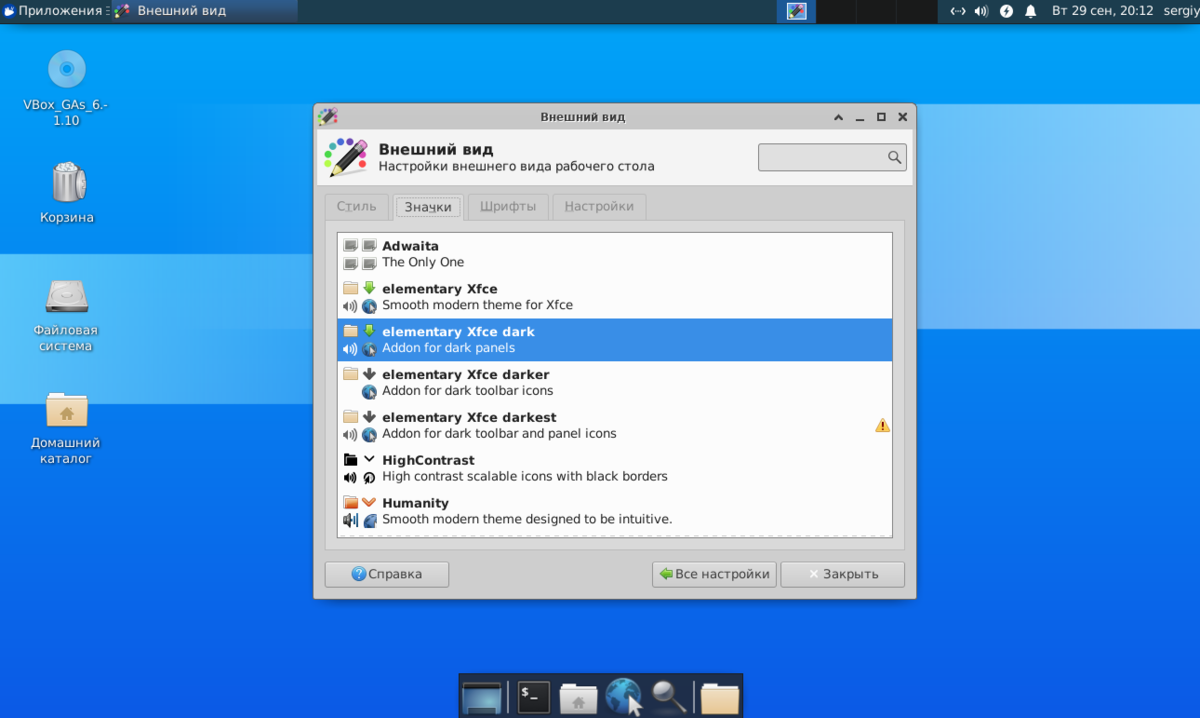Select the elementary Xfce darker theme
The image size is (1200, 718).
click(x=615, y=383)
